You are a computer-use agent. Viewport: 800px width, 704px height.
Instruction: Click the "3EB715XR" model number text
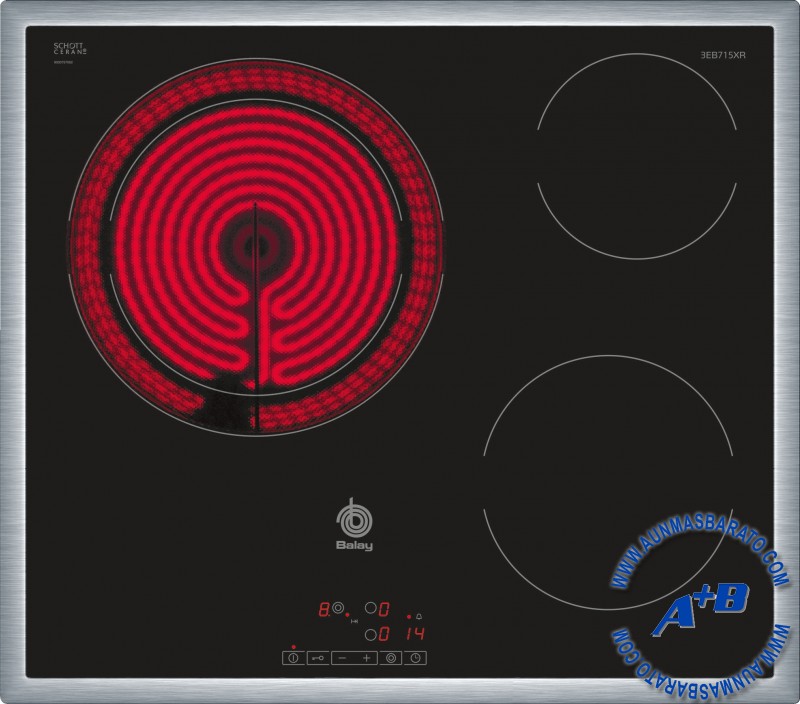[x=723, y=55]
